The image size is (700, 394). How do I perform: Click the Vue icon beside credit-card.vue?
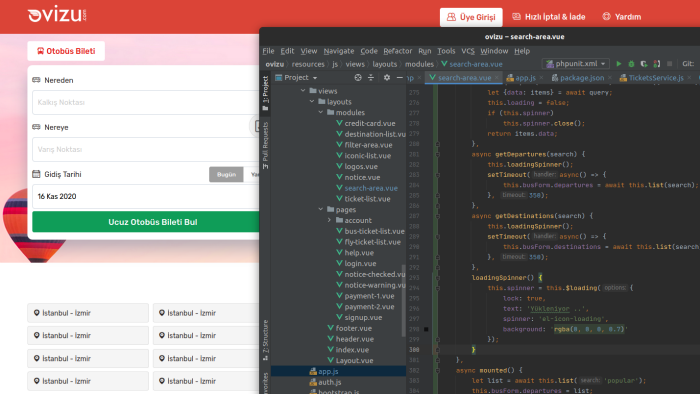[339, 123]
